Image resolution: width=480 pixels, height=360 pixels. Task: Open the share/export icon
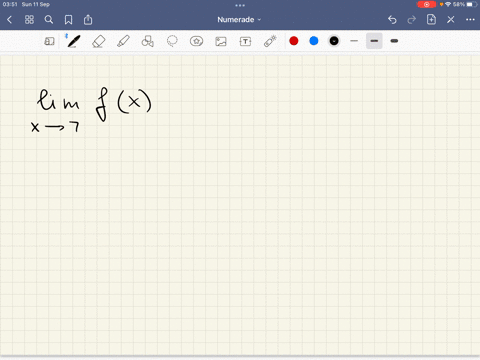coord(88,20)
